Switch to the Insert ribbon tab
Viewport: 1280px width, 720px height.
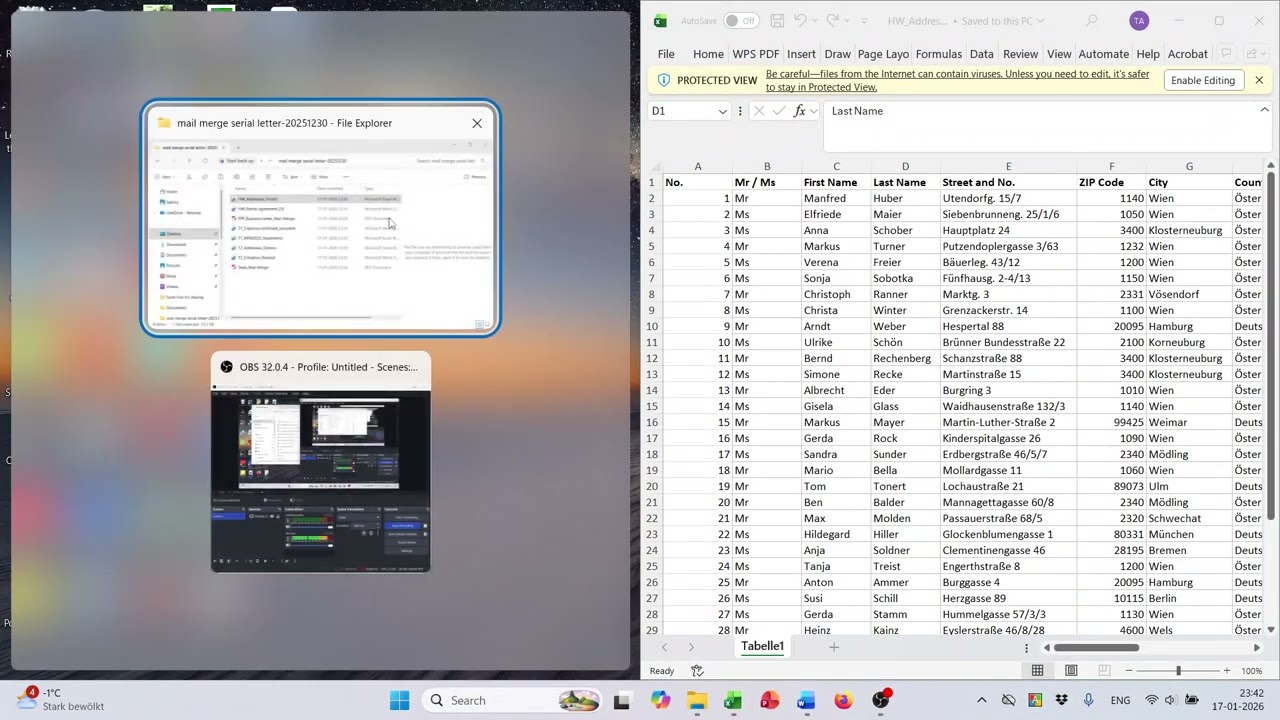(x=801, y=54)
